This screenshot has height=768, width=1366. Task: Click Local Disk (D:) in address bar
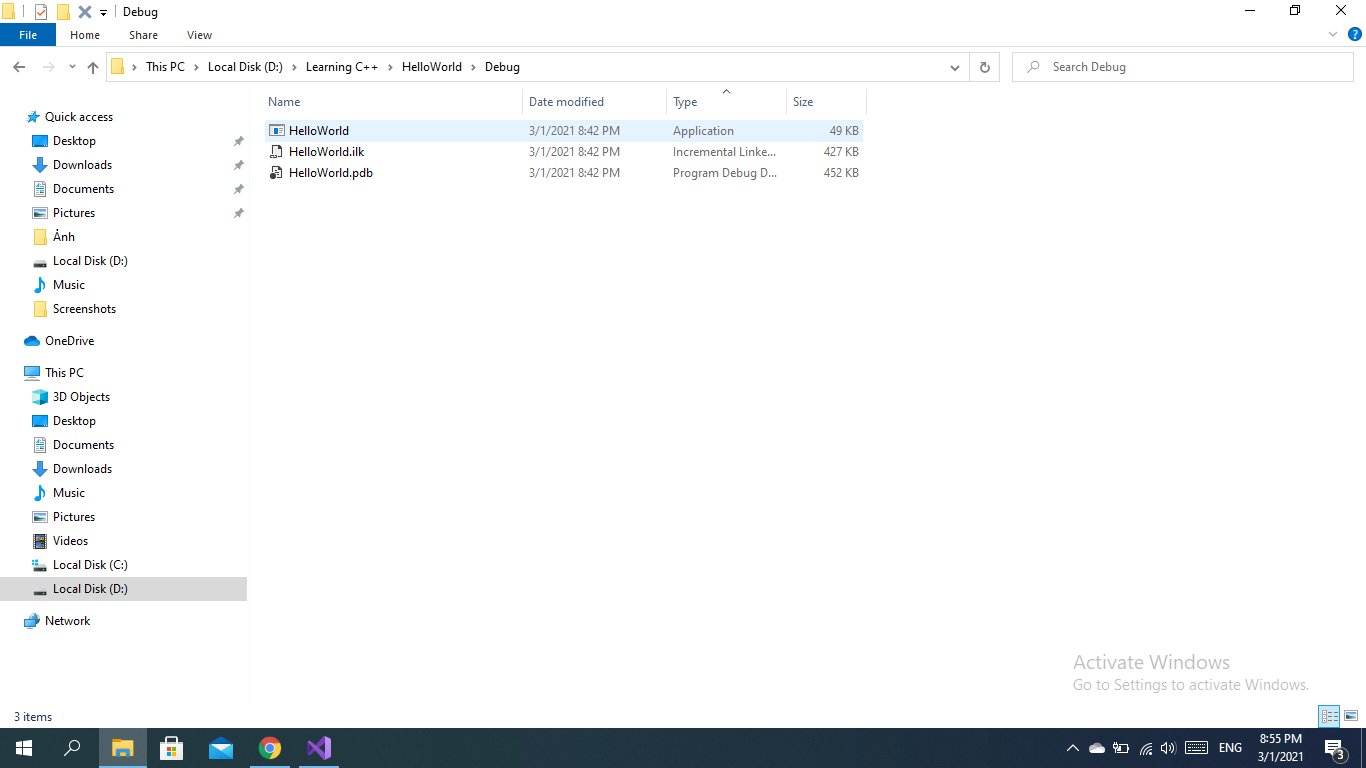click(245, 67)
